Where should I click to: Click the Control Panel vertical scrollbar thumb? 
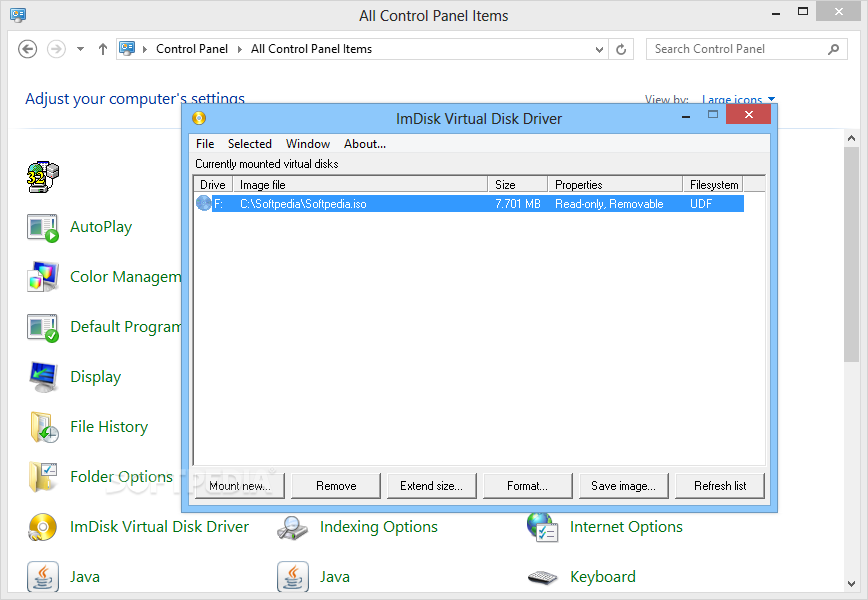(x=851, y=255)
